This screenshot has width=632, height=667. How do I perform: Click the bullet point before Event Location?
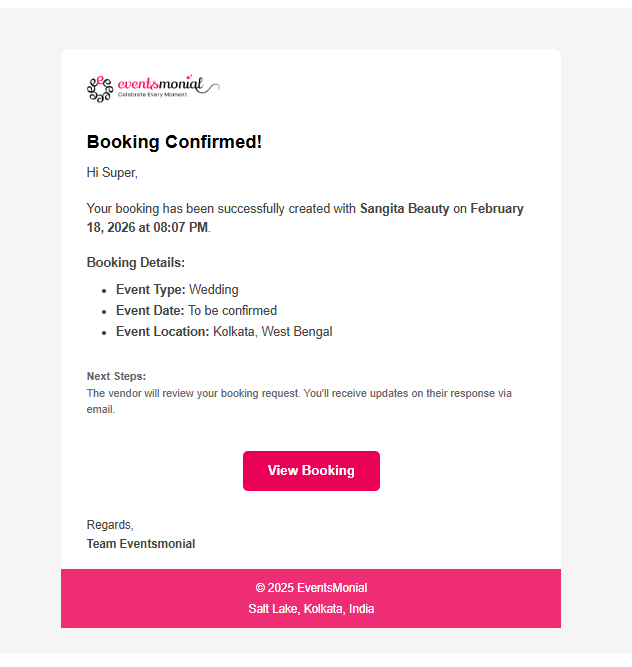tap(104, 332)
